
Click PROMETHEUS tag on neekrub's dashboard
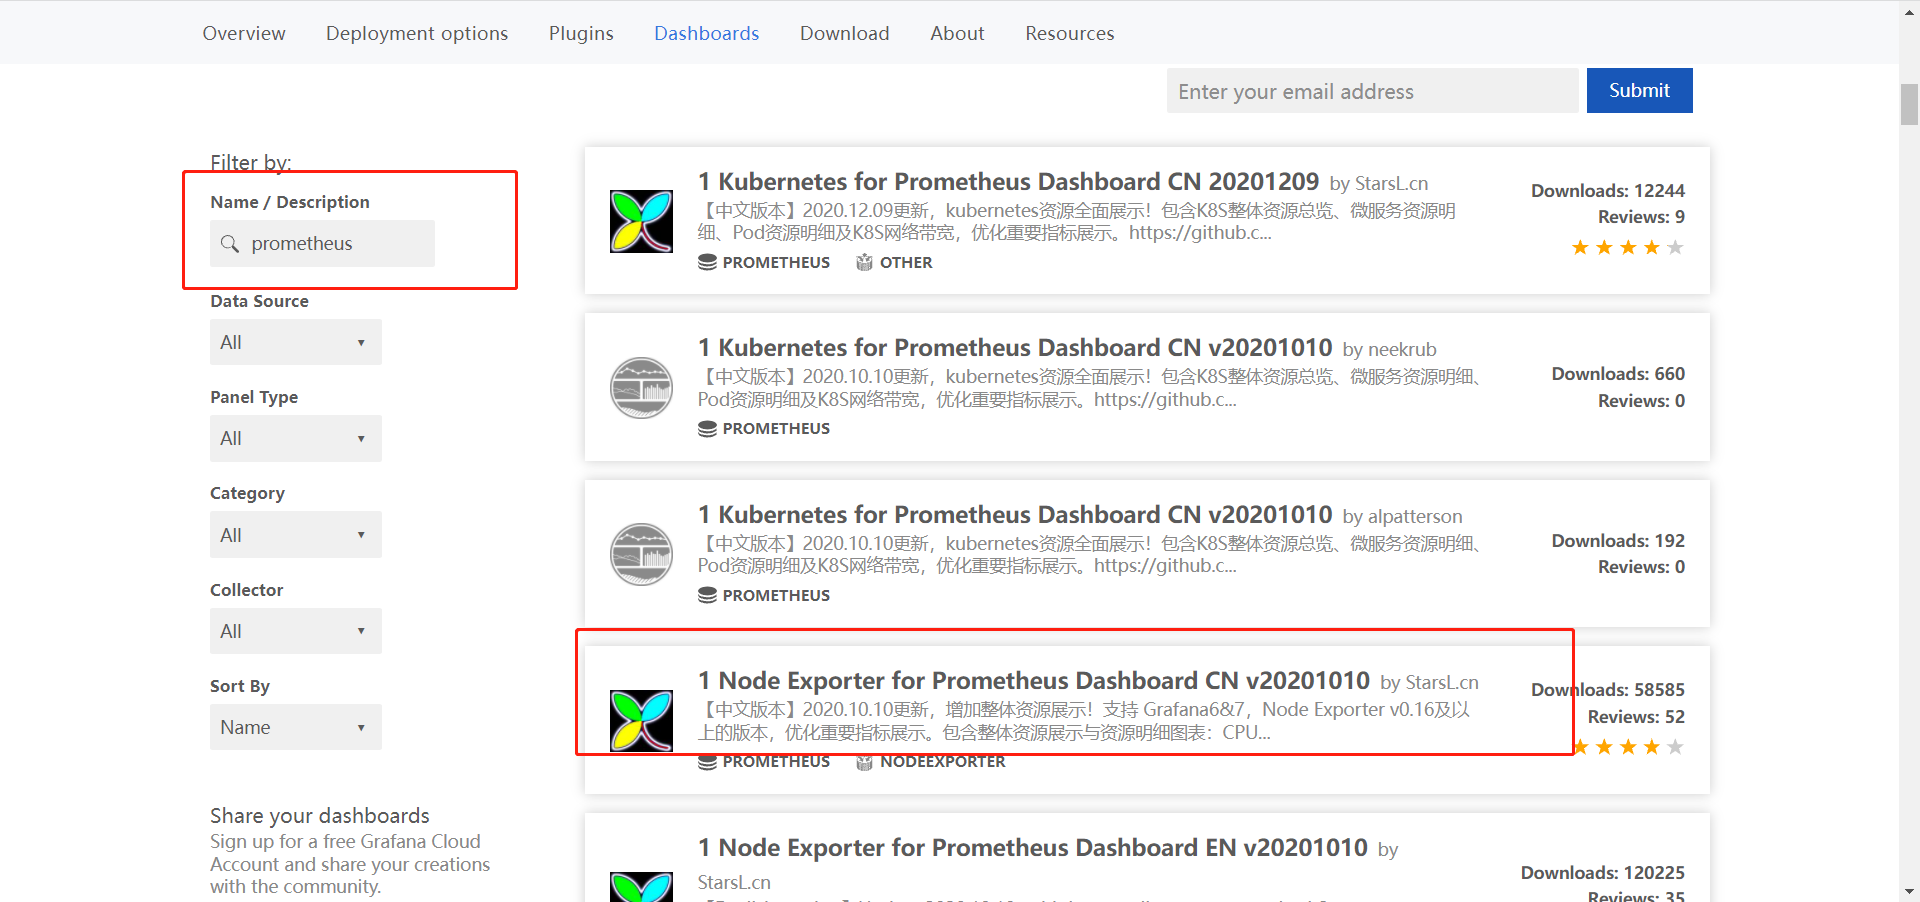776,428
